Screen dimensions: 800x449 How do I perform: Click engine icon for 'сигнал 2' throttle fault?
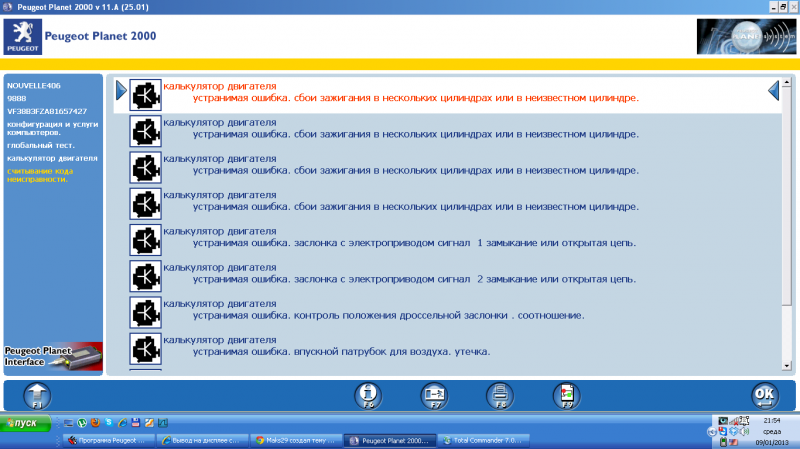click(x=145, y=276)
